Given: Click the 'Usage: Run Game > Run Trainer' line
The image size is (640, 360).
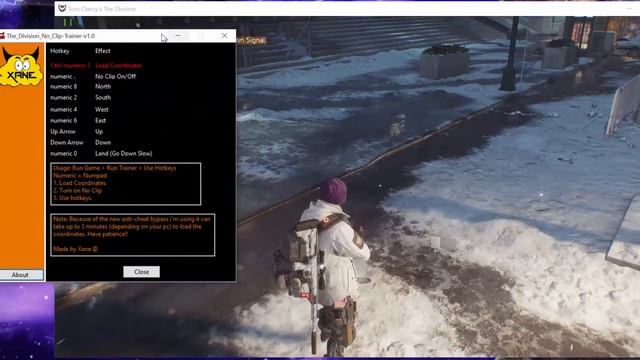Looking at the screenshot, I should pyautogui.click(x=115, y=168).
